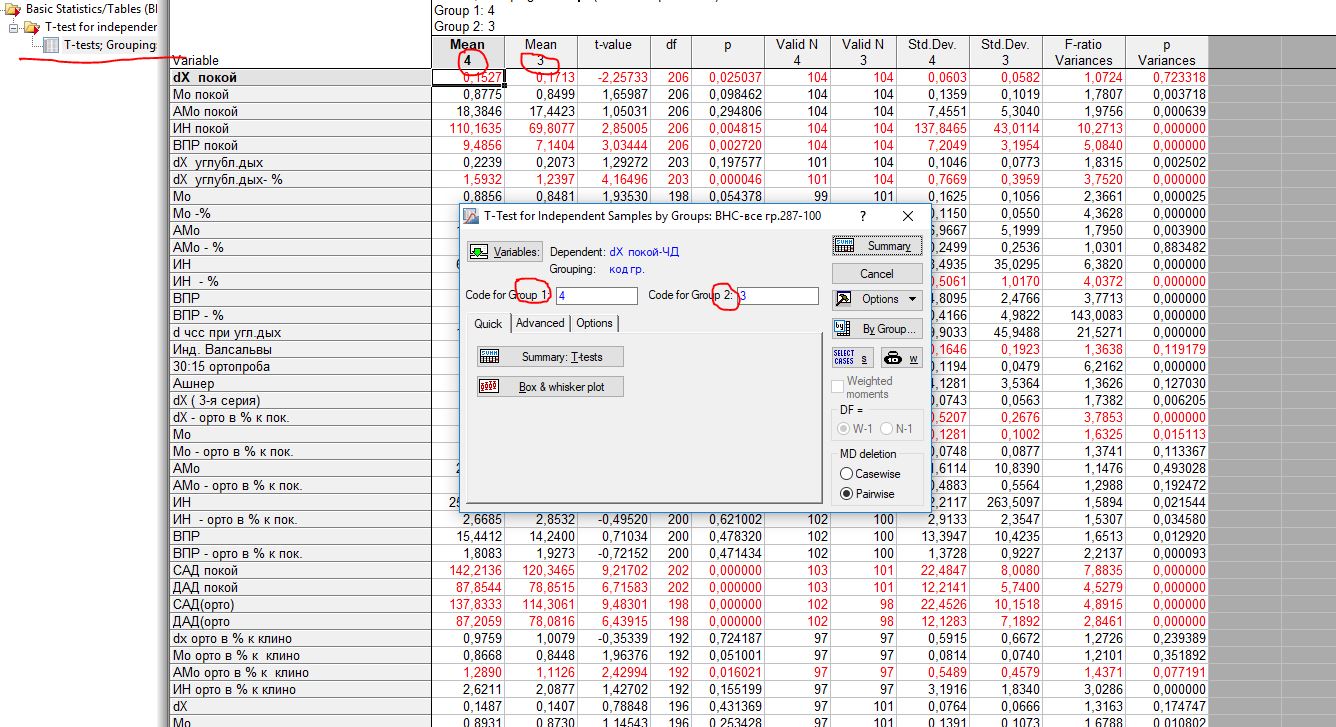Switch to the Advanced tab
The height and width of the screenshot is (727, 1336).
click(x=540, y=323)
